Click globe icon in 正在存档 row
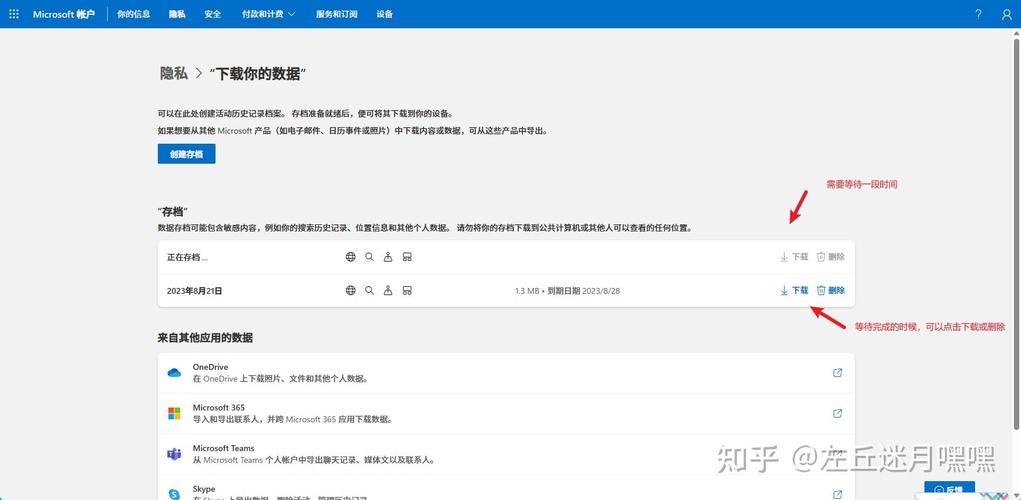 click(x=350, y=257)
